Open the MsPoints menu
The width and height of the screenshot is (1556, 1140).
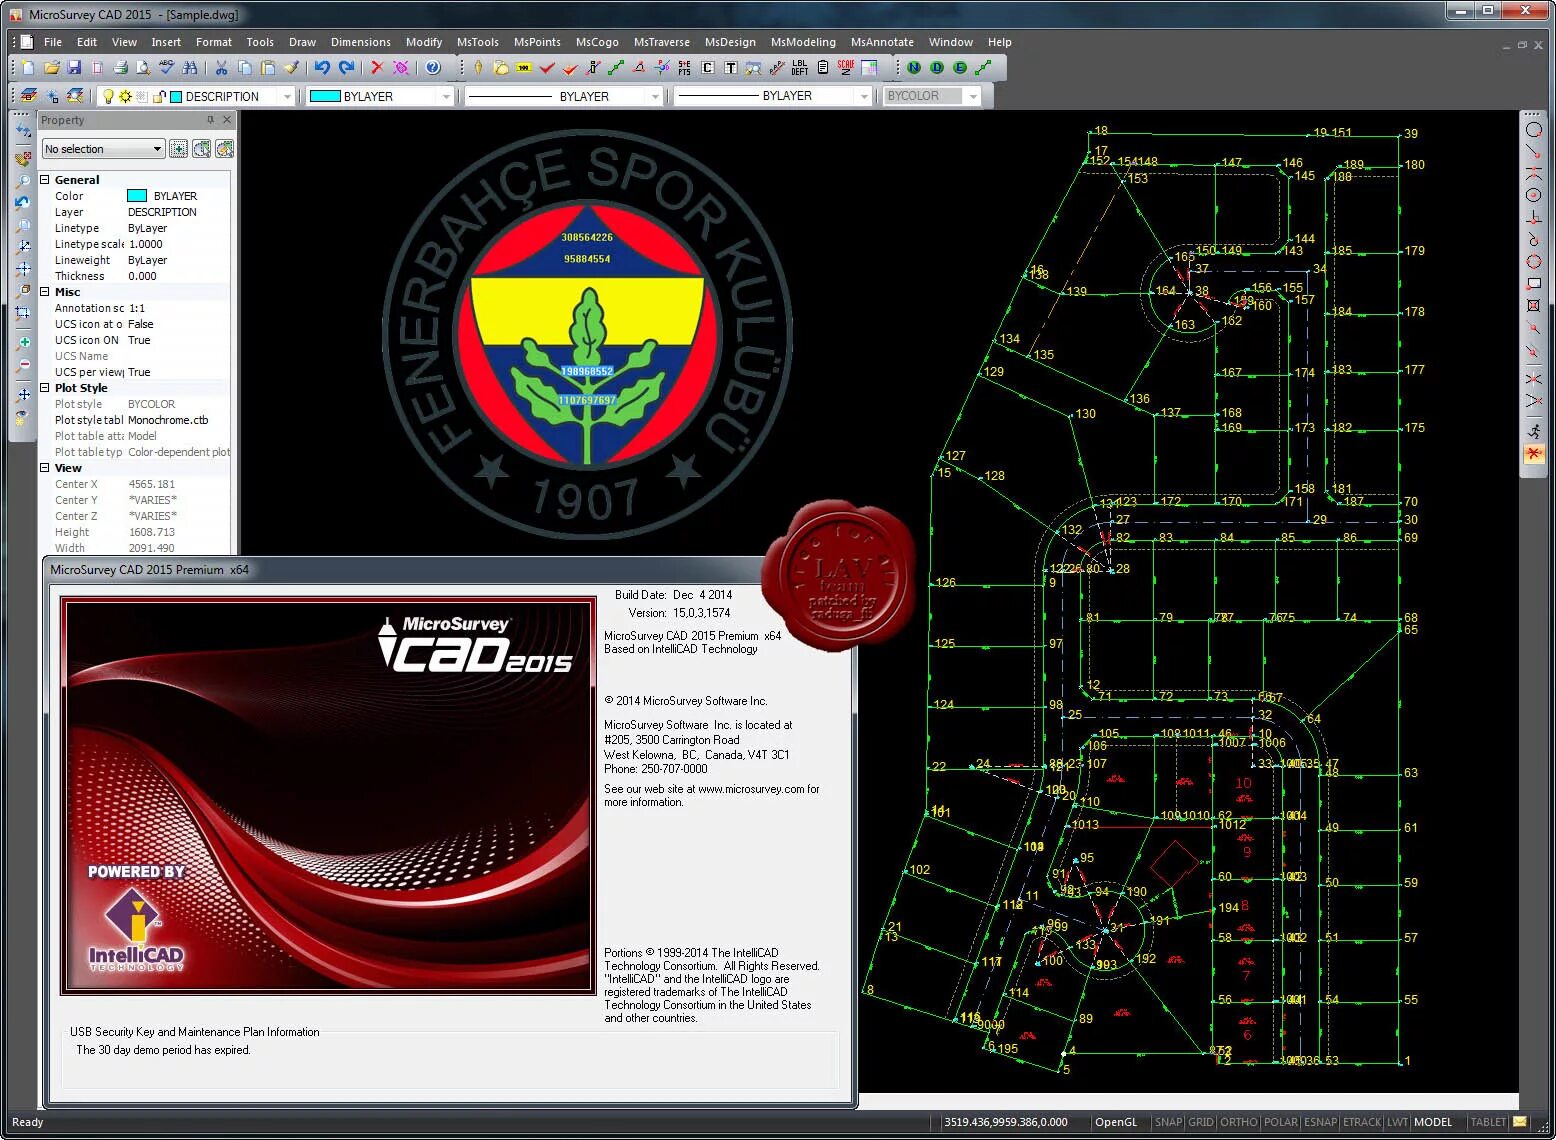click(537, 42)
